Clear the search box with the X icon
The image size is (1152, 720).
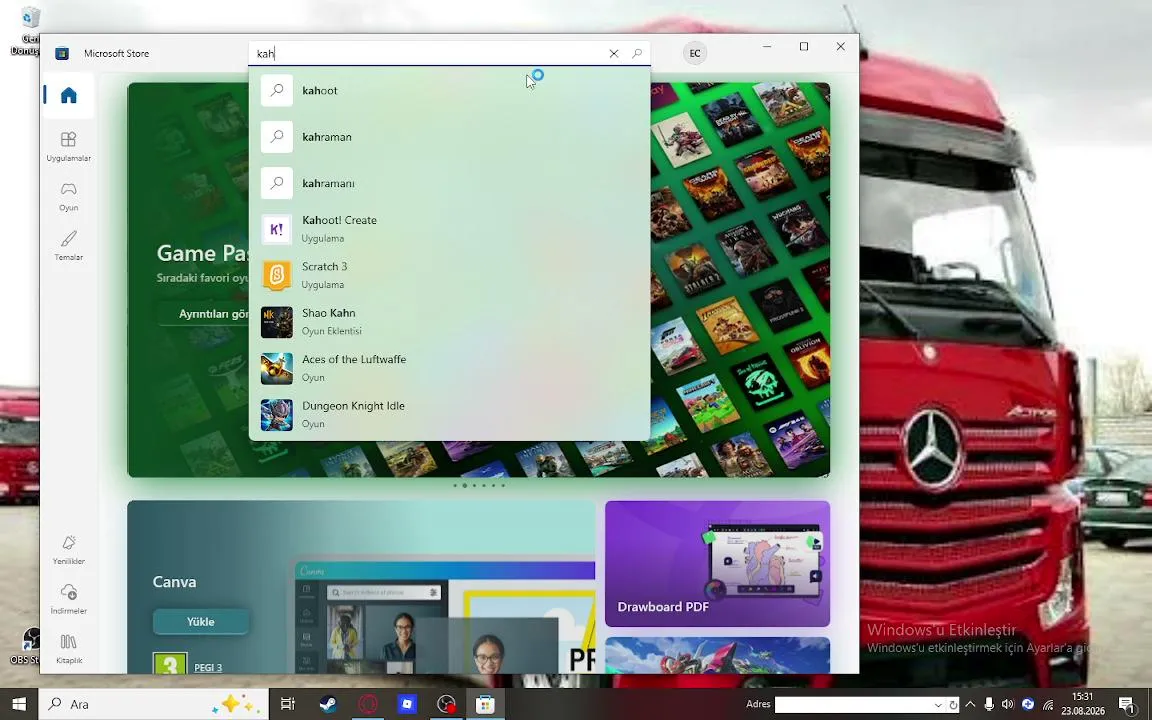point(613,54)
